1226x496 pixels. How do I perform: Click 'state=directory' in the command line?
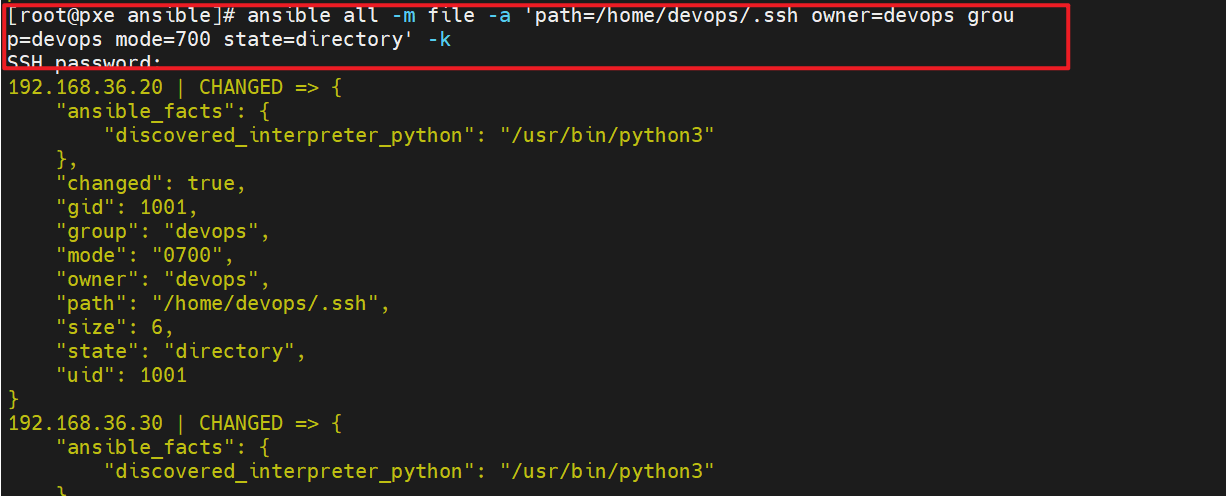pyautogui.click(x=311, y=42)
